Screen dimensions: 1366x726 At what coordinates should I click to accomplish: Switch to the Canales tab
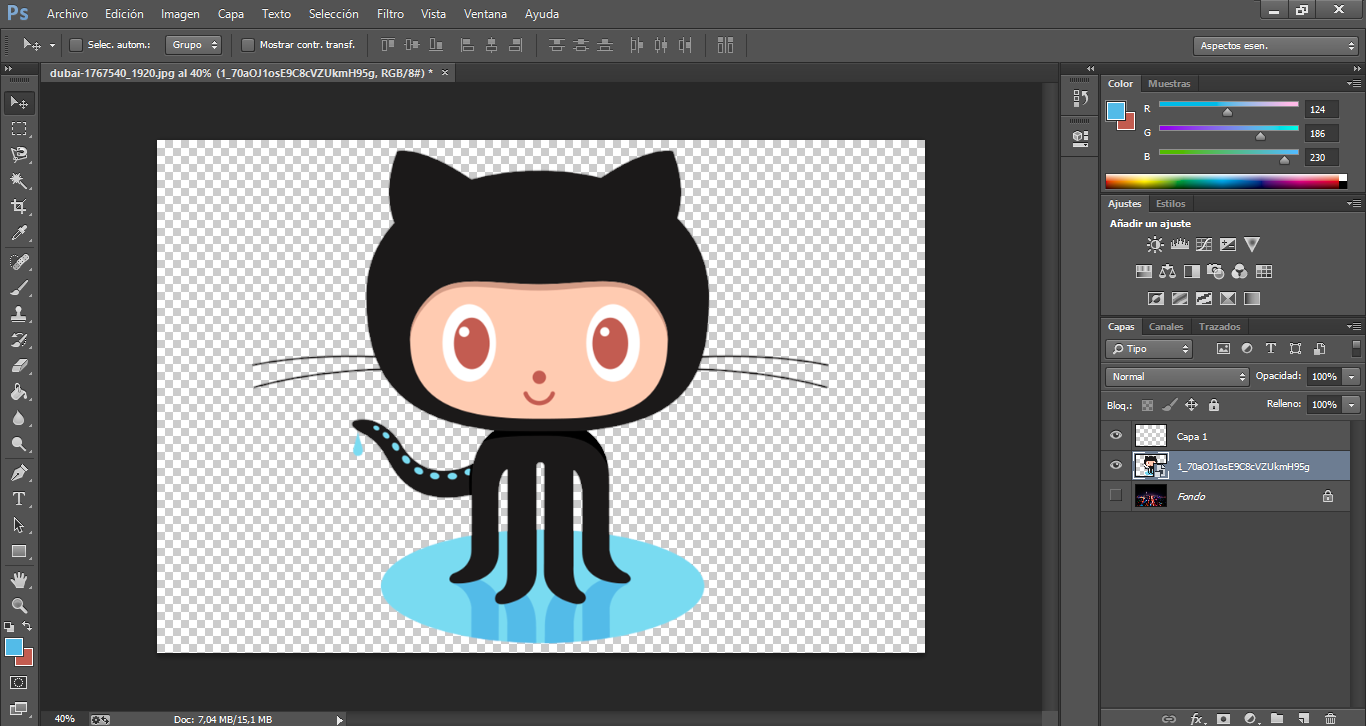coord(1166,326)
